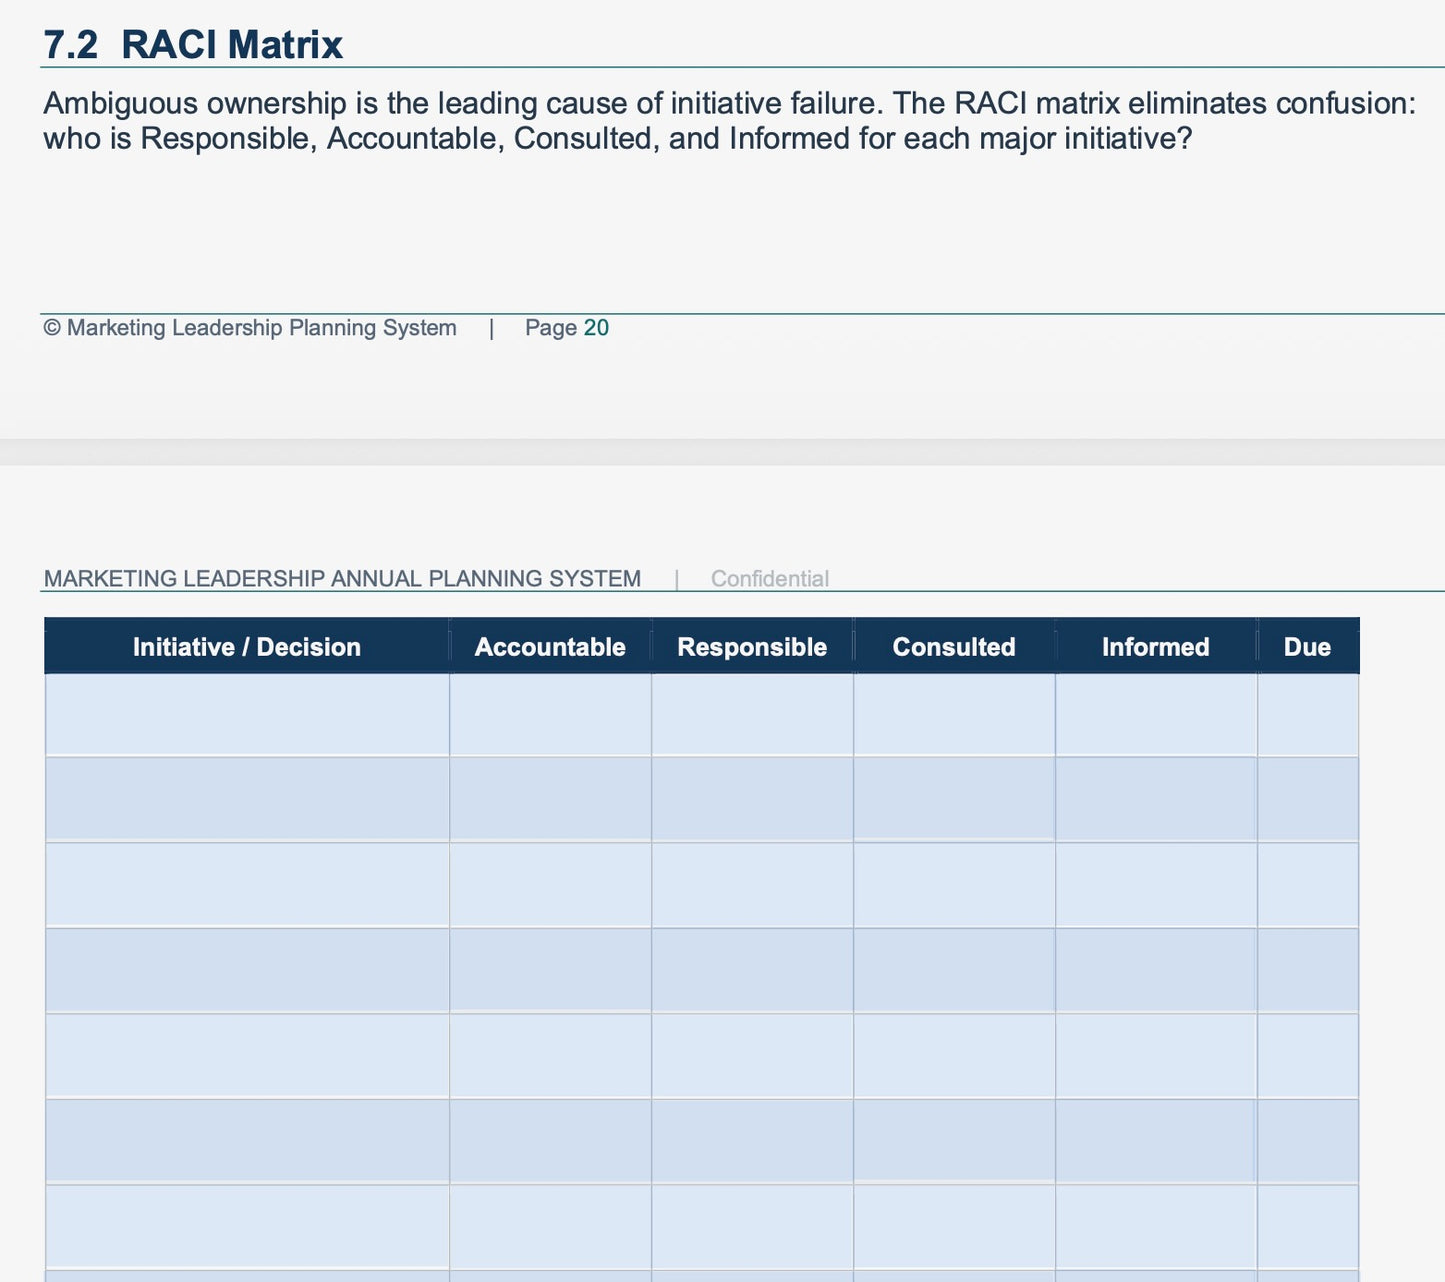Click the "© Marketing Leadership Planning System" footer text
The width and height of the screenshot is (1445, 1282).
coord(250,328)
